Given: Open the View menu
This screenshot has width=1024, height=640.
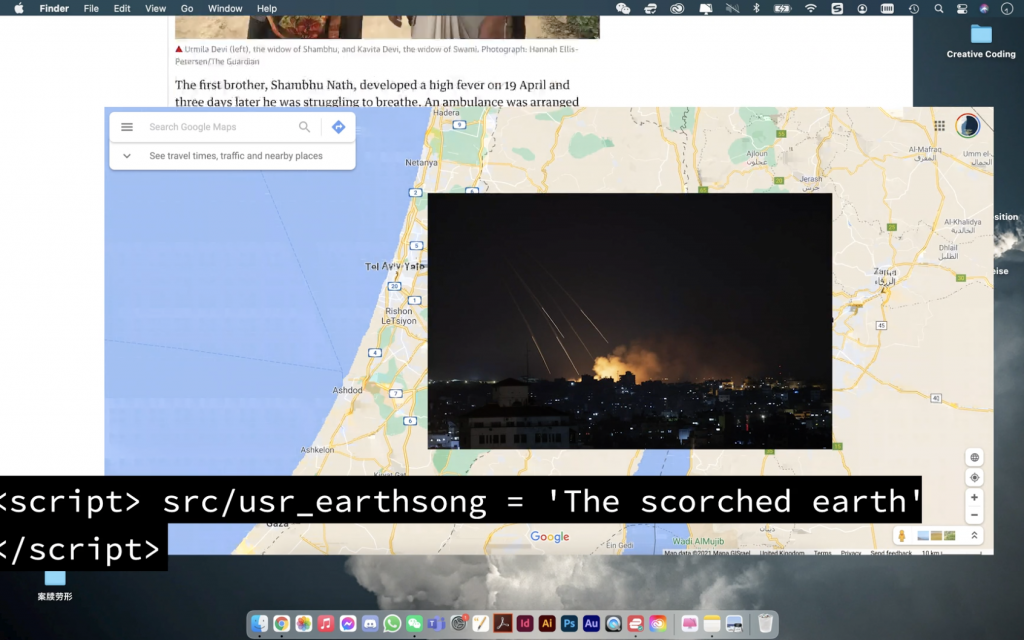Looking at the screenshot, I should (x=155, y=8).
